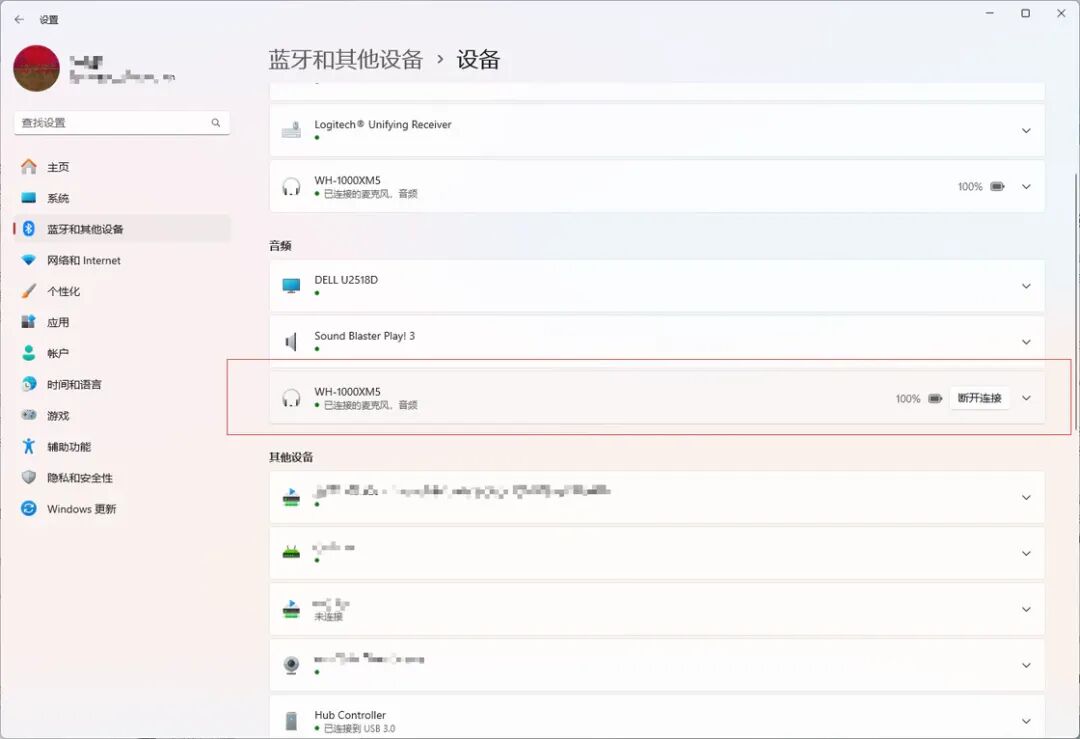
Task: Expand the Sound Blaster Play! 3 entry
Action: coord(1026,342)
